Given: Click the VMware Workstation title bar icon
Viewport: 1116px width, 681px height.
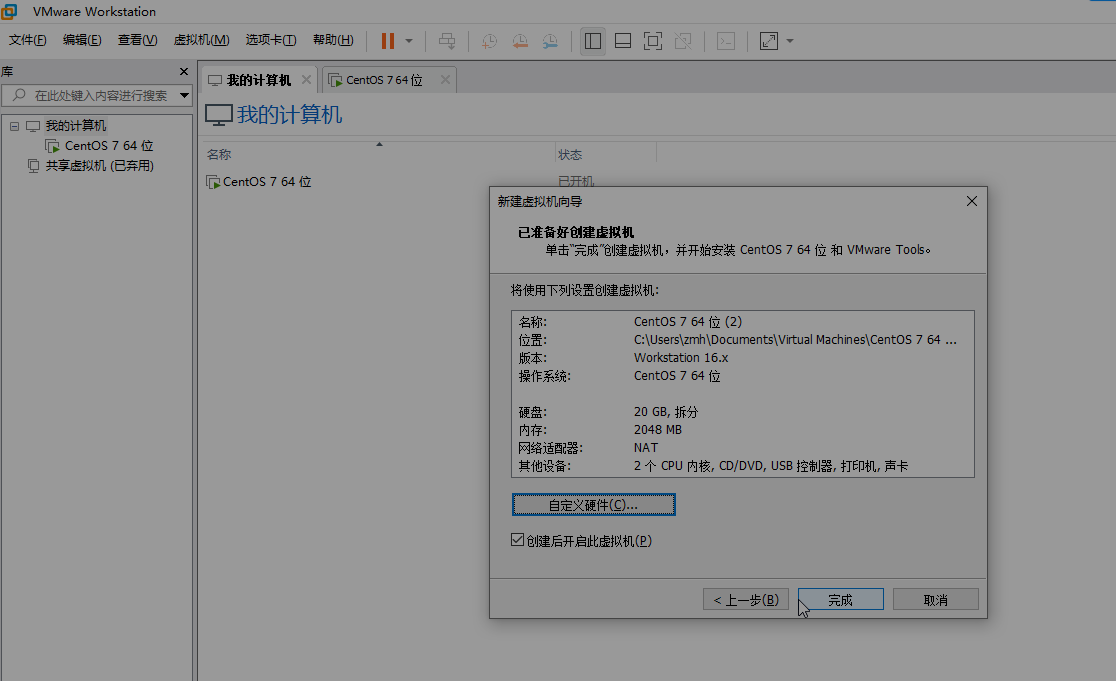Looking at the screenshot, I should (x=9, y=11).
